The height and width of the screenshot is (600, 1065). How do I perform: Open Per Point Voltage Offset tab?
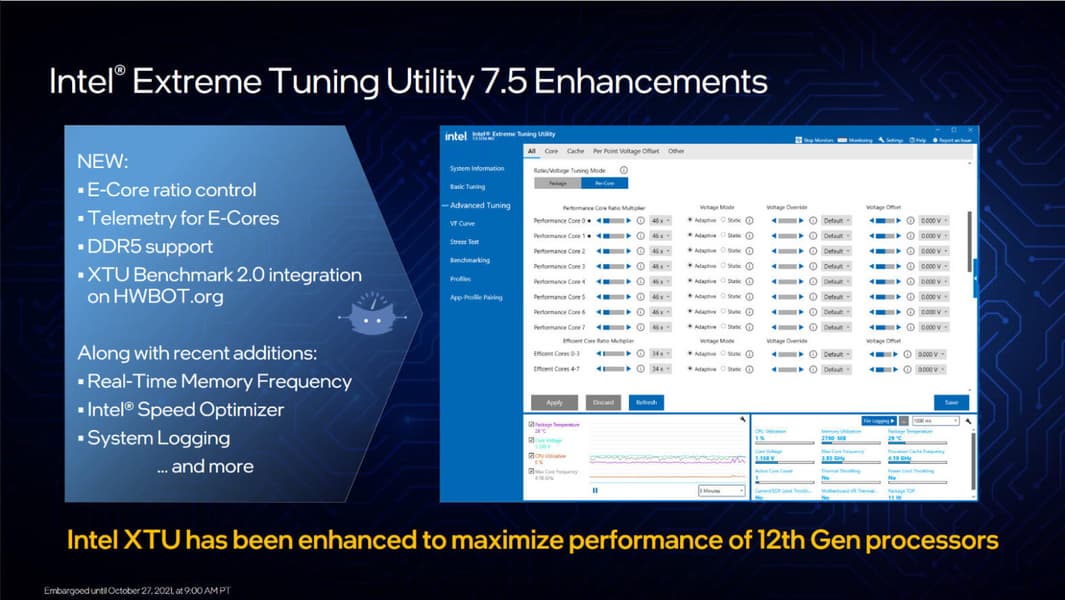click(626, 151)
